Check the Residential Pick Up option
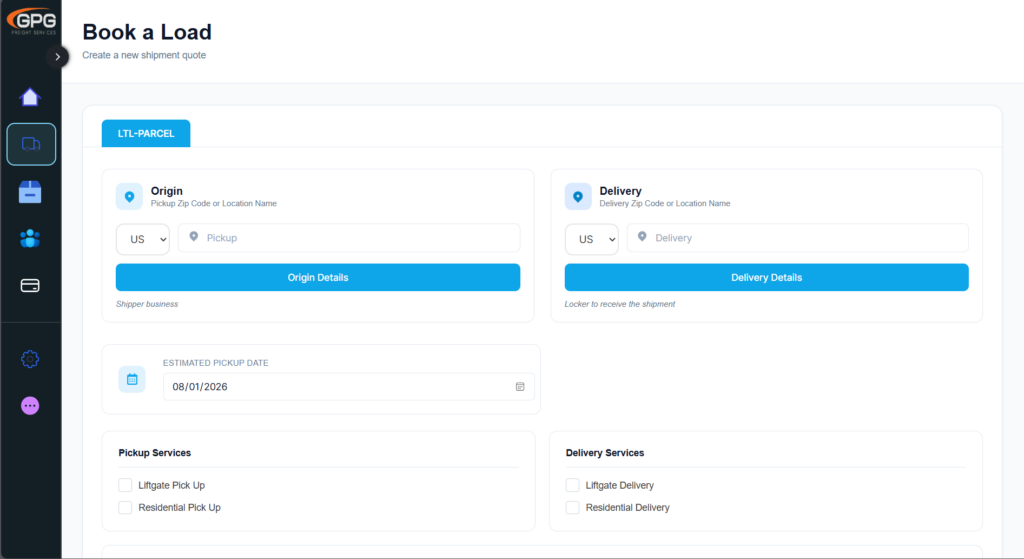 (x=125, y=508)
